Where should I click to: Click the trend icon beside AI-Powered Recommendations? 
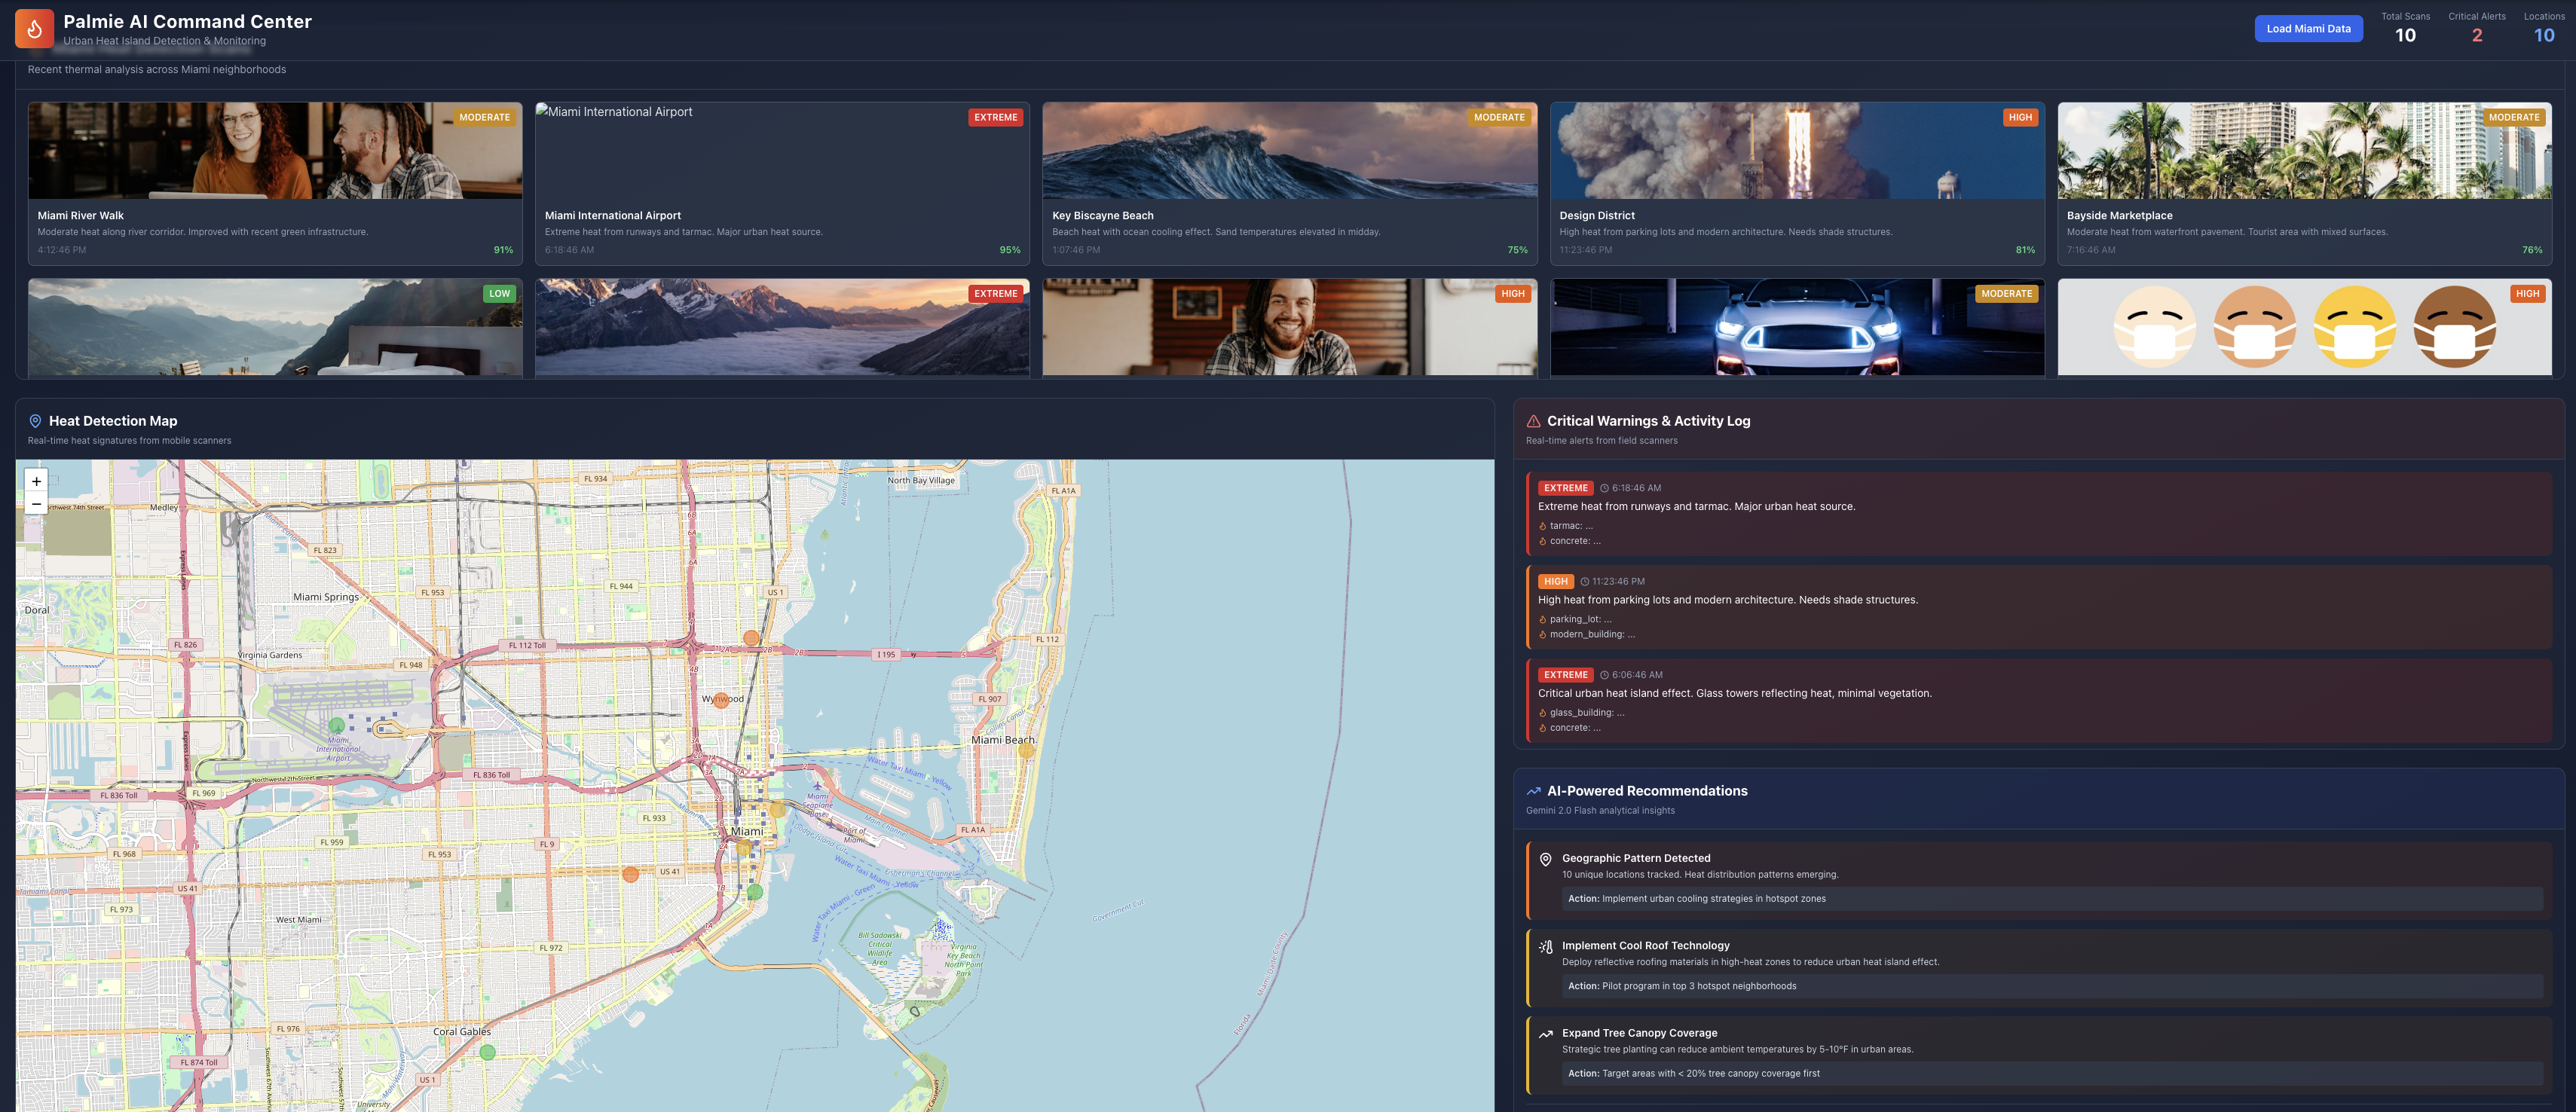click(x=1533, y=791)
